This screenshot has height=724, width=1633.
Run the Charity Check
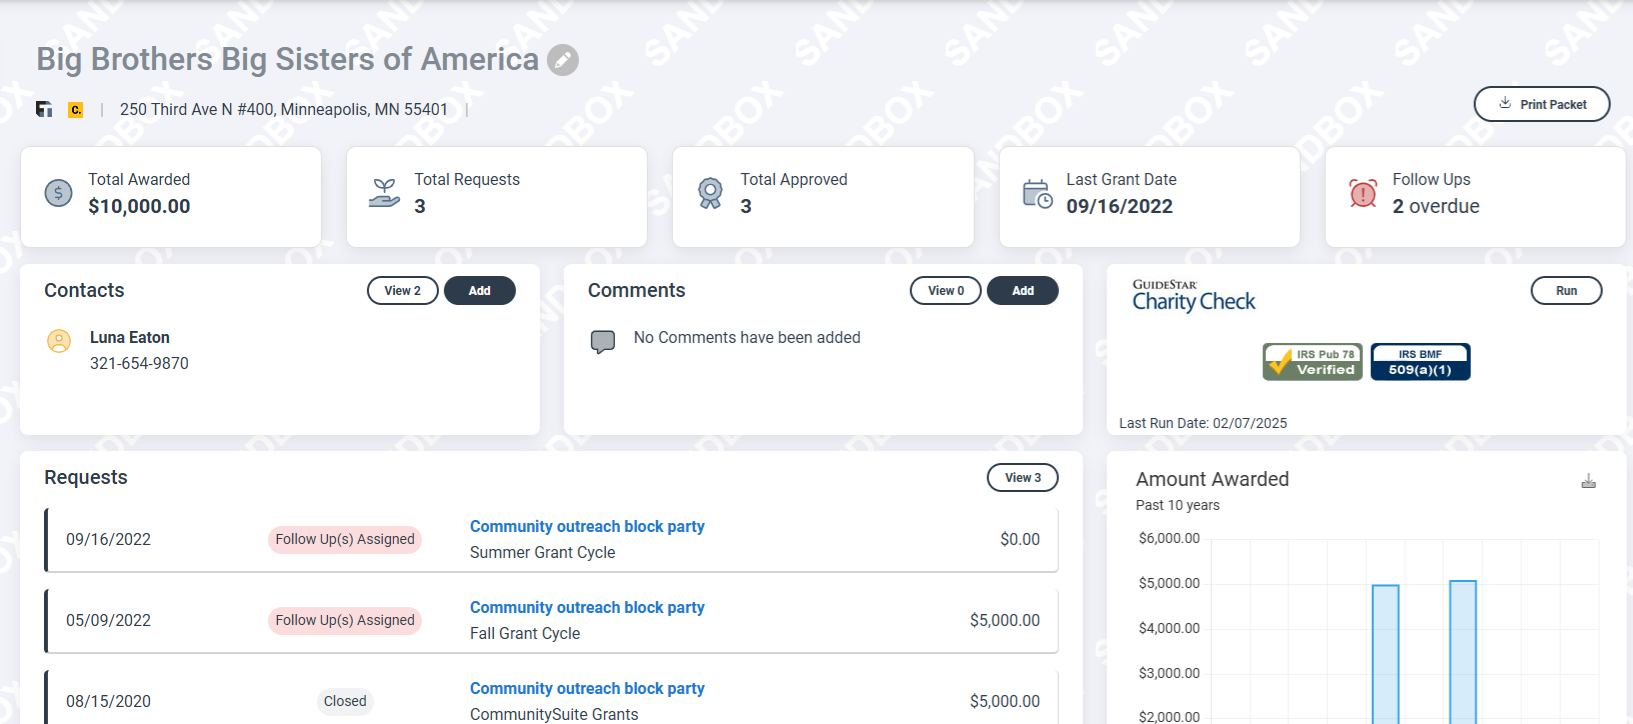tap(1566, 291)
